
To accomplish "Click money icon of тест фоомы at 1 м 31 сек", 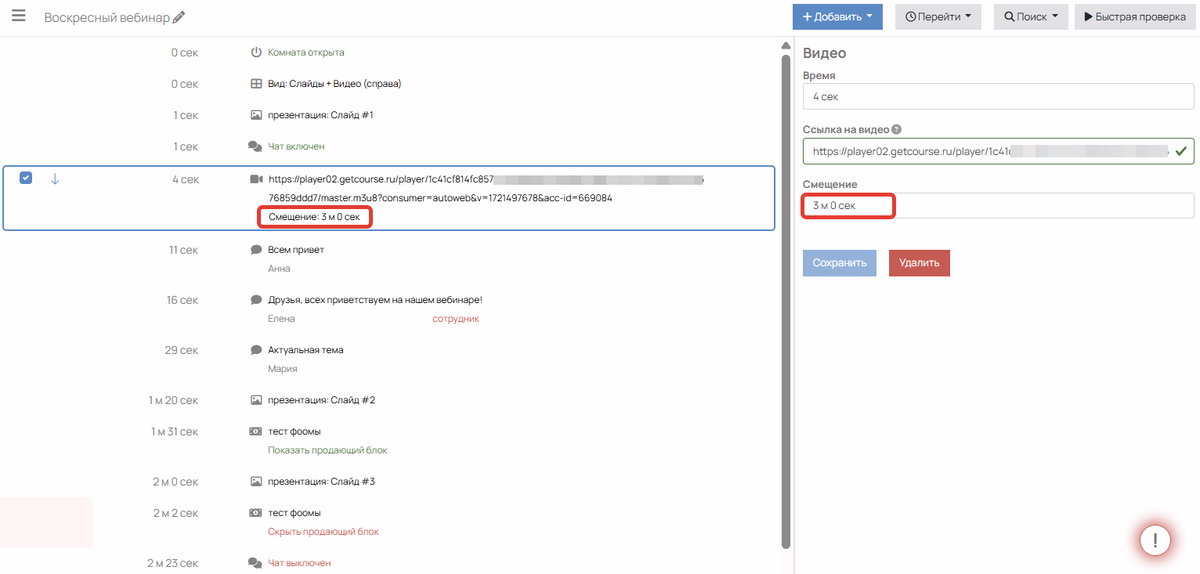I will click(256, 432).
